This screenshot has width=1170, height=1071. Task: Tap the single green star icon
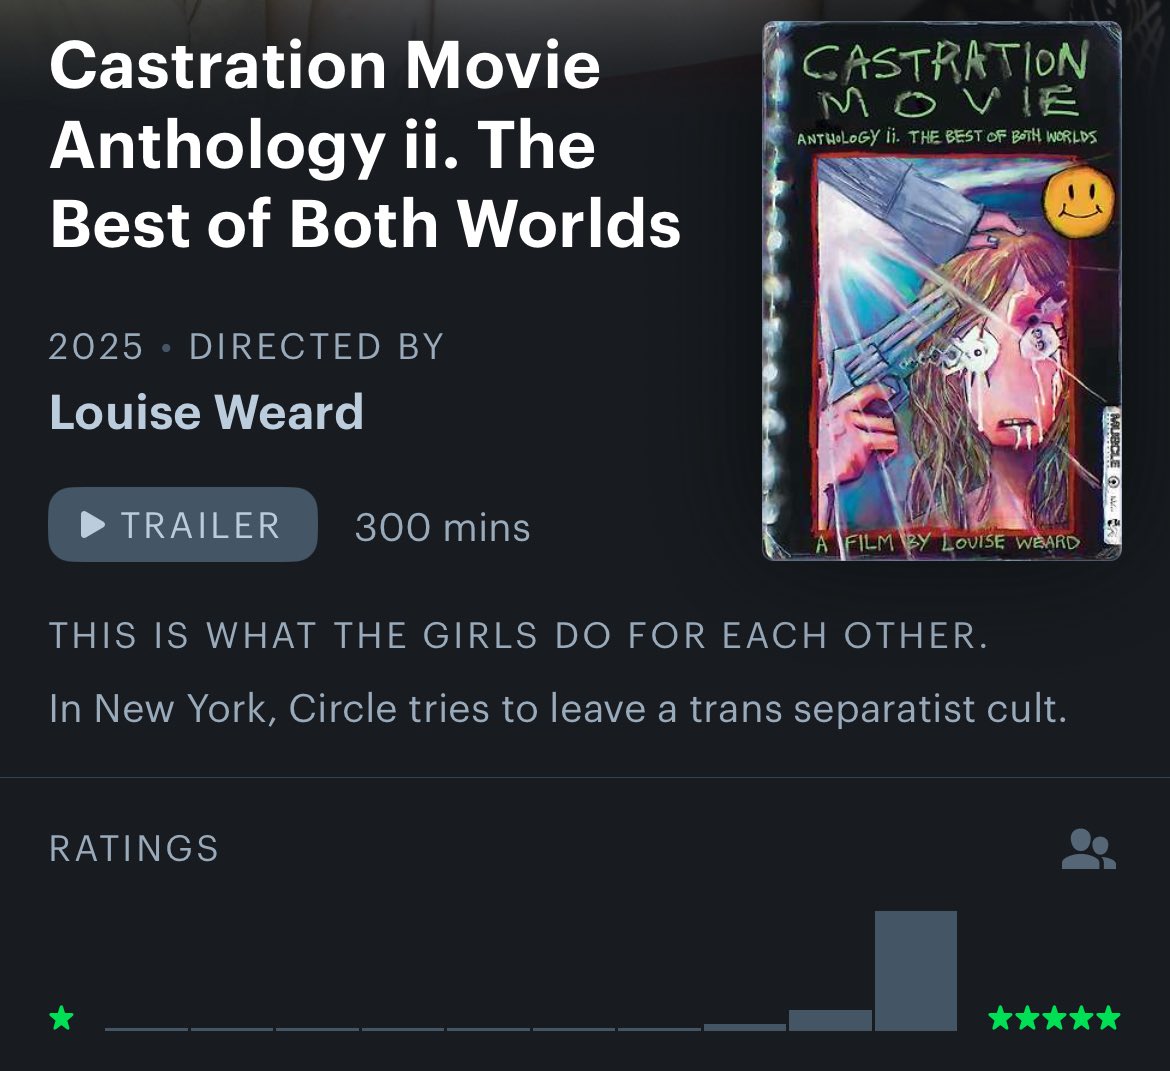pyautogui.click(x=62, y=1017)
